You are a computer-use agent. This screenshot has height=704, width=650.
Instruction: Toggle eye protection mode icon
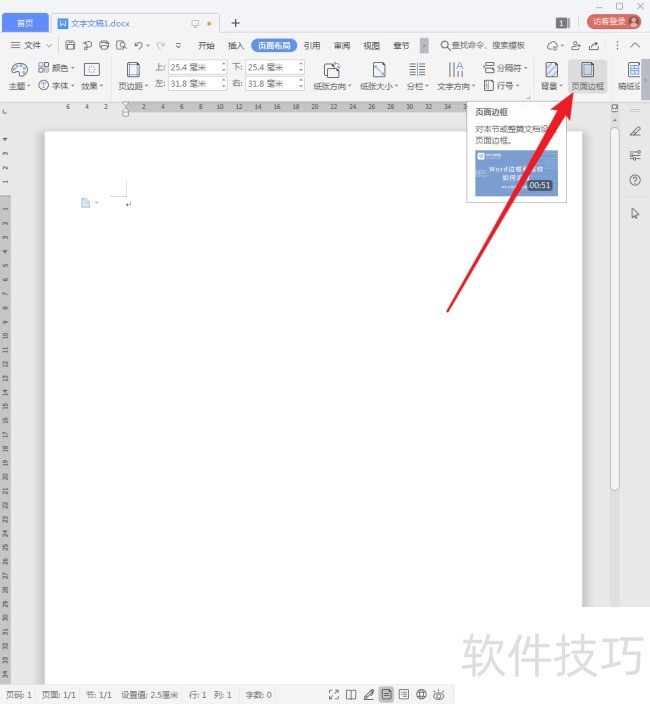(x=439, y=695)
